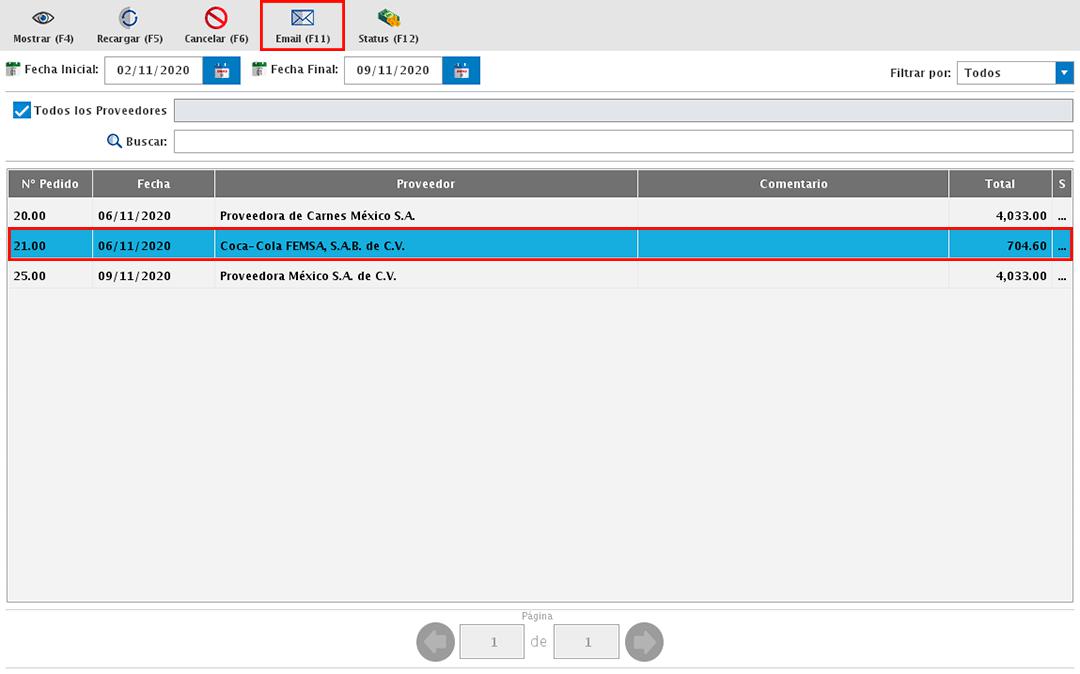Sort by Proveedor column header
The width and height of the screenshot is (1080, 674).
coord(425,184)
